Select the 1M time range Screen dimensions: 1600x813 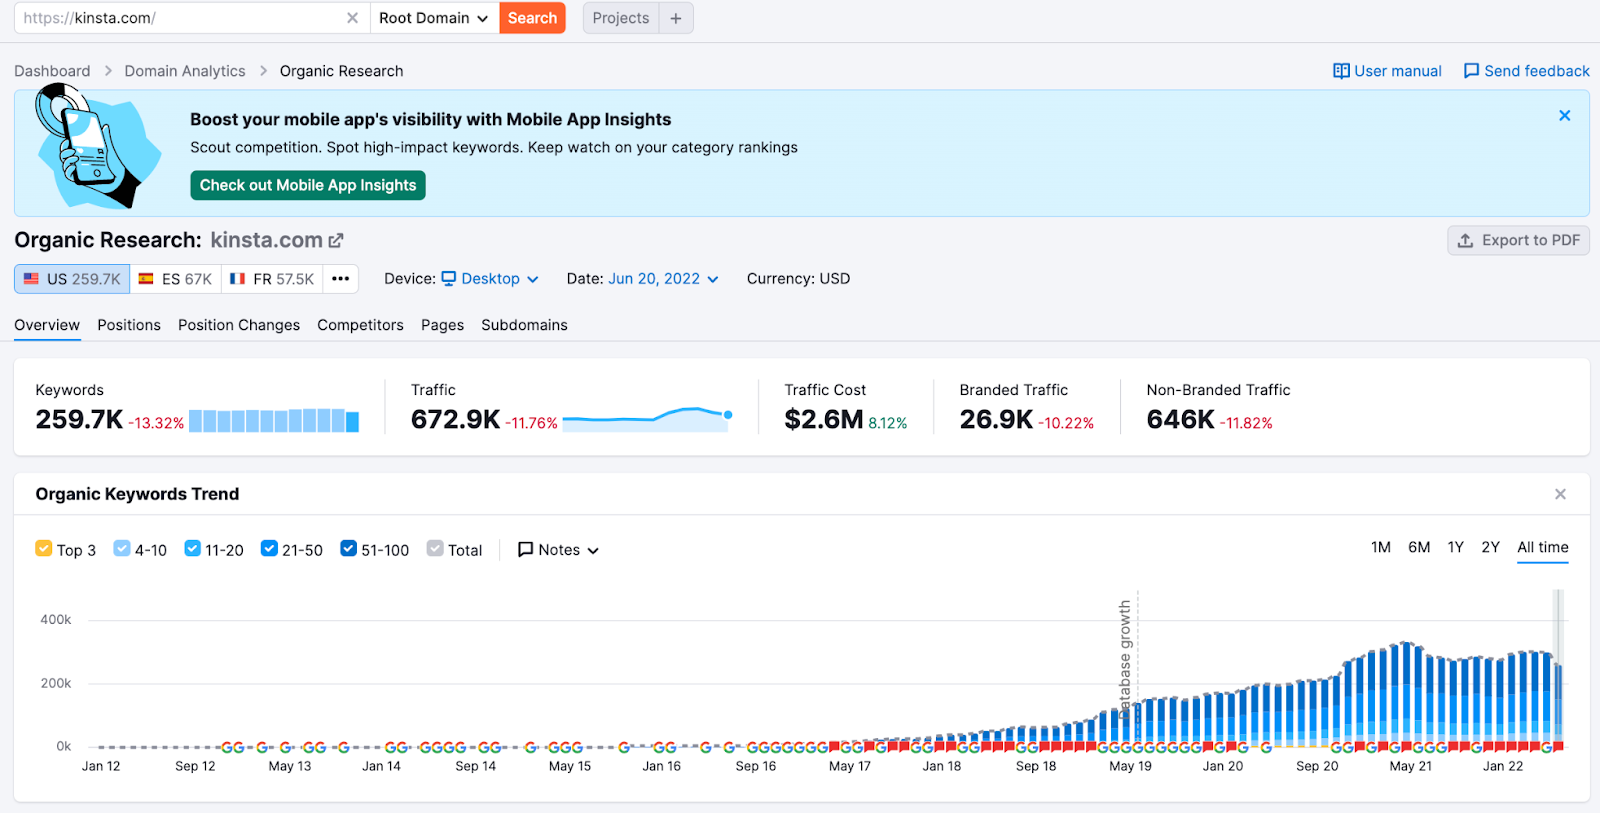1381,547
